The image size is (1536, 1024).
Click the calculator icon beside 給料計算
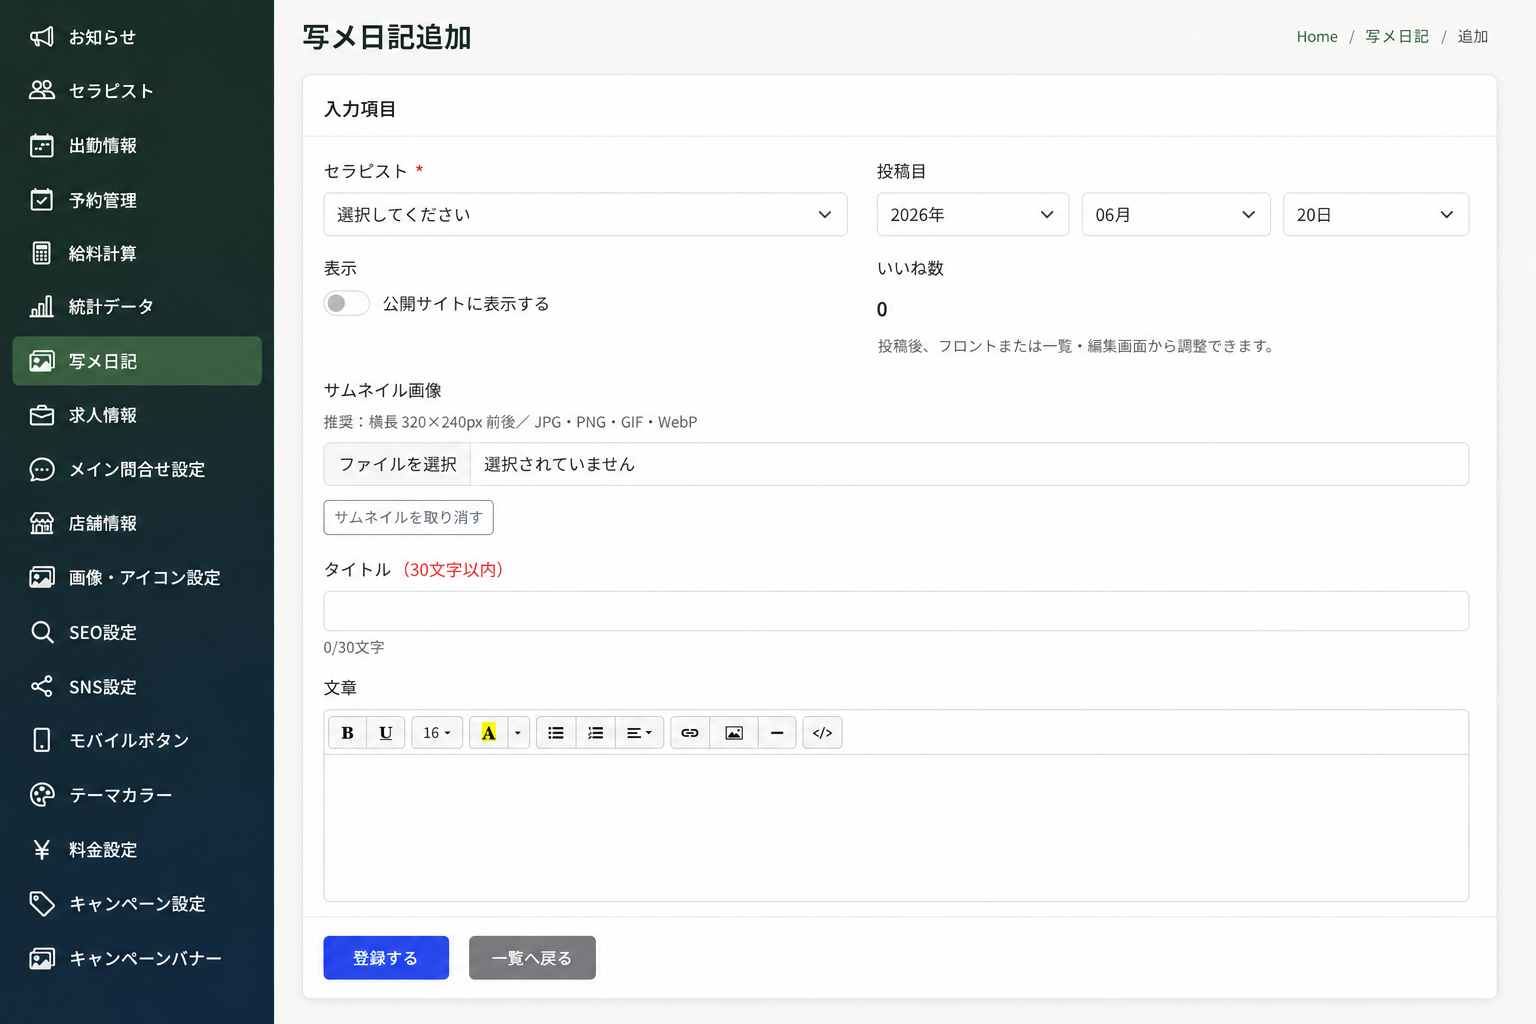[42, 253]
